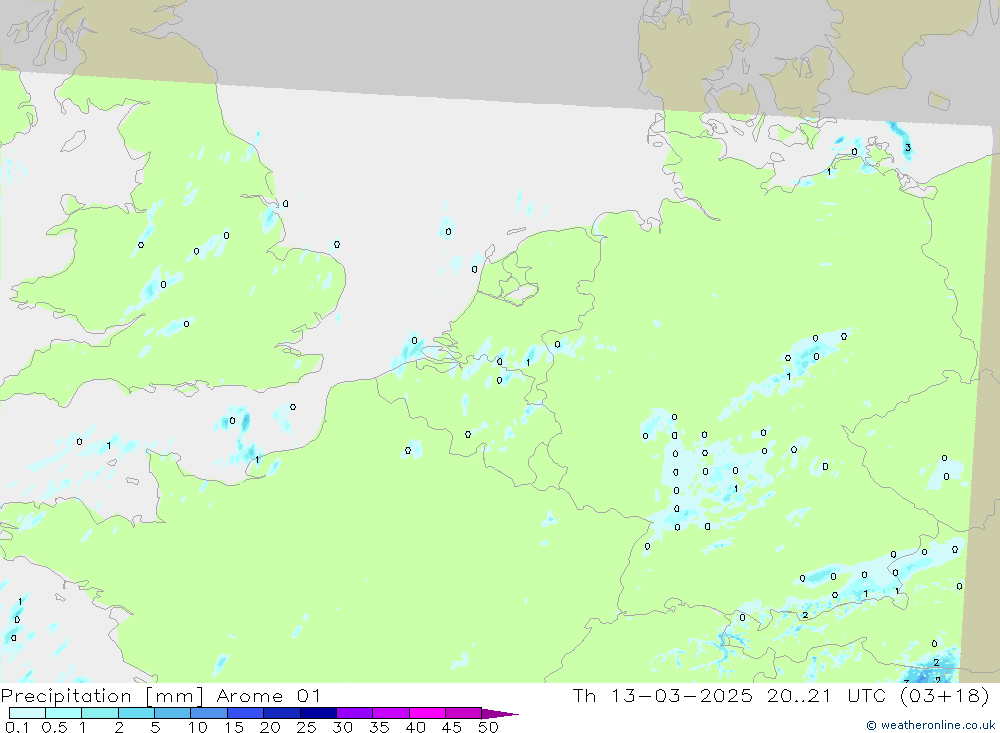Click the 20–25 mm dark blue legend swatch
This screenshot has width=1000, height=733.
282,713
